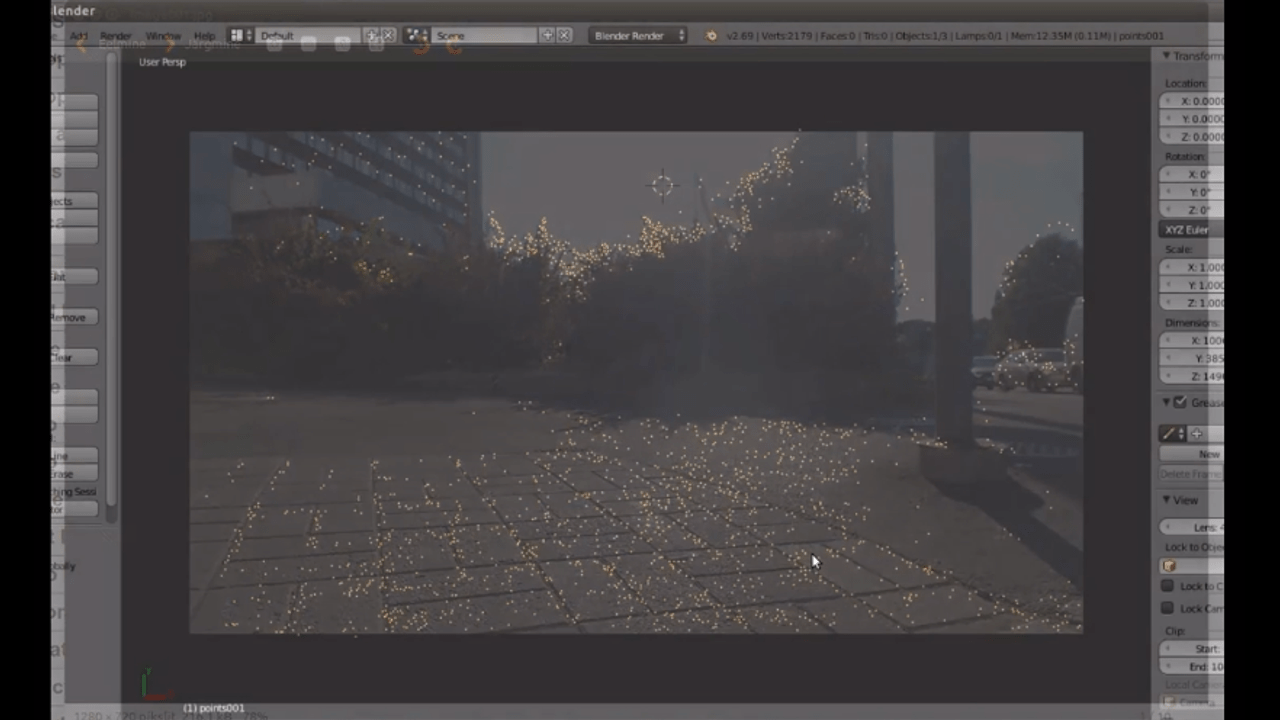Open the Render menu
The height and width of the screenshot is (720, 1280).
(x=115, y=36)
